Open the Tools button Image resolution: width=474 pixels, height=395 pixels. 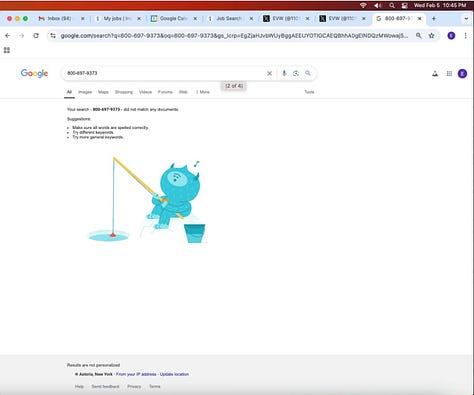[309, 92]
